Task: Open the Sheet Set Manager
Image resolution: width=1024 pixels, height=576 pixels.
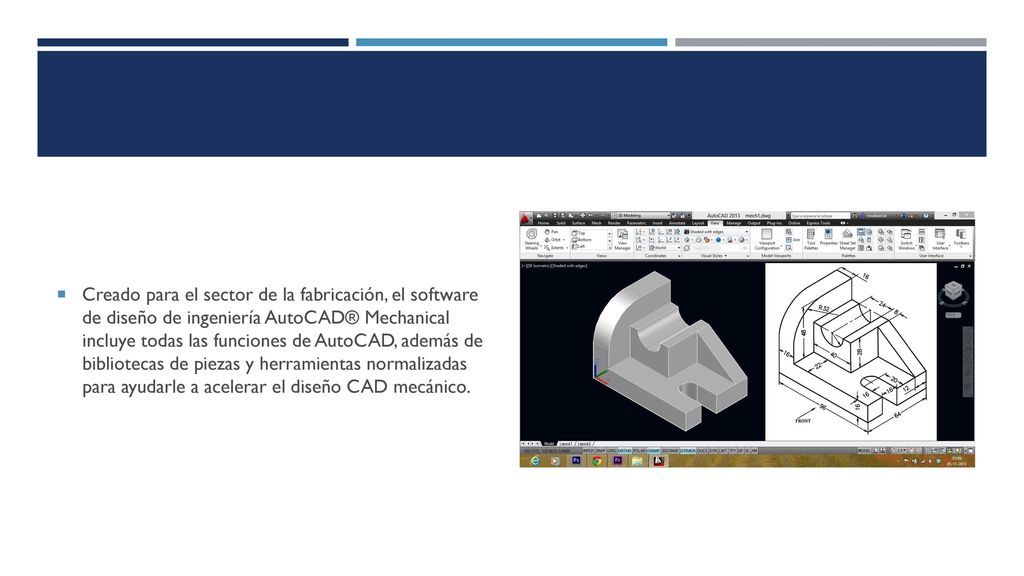Action: click(x=847, y=239)
